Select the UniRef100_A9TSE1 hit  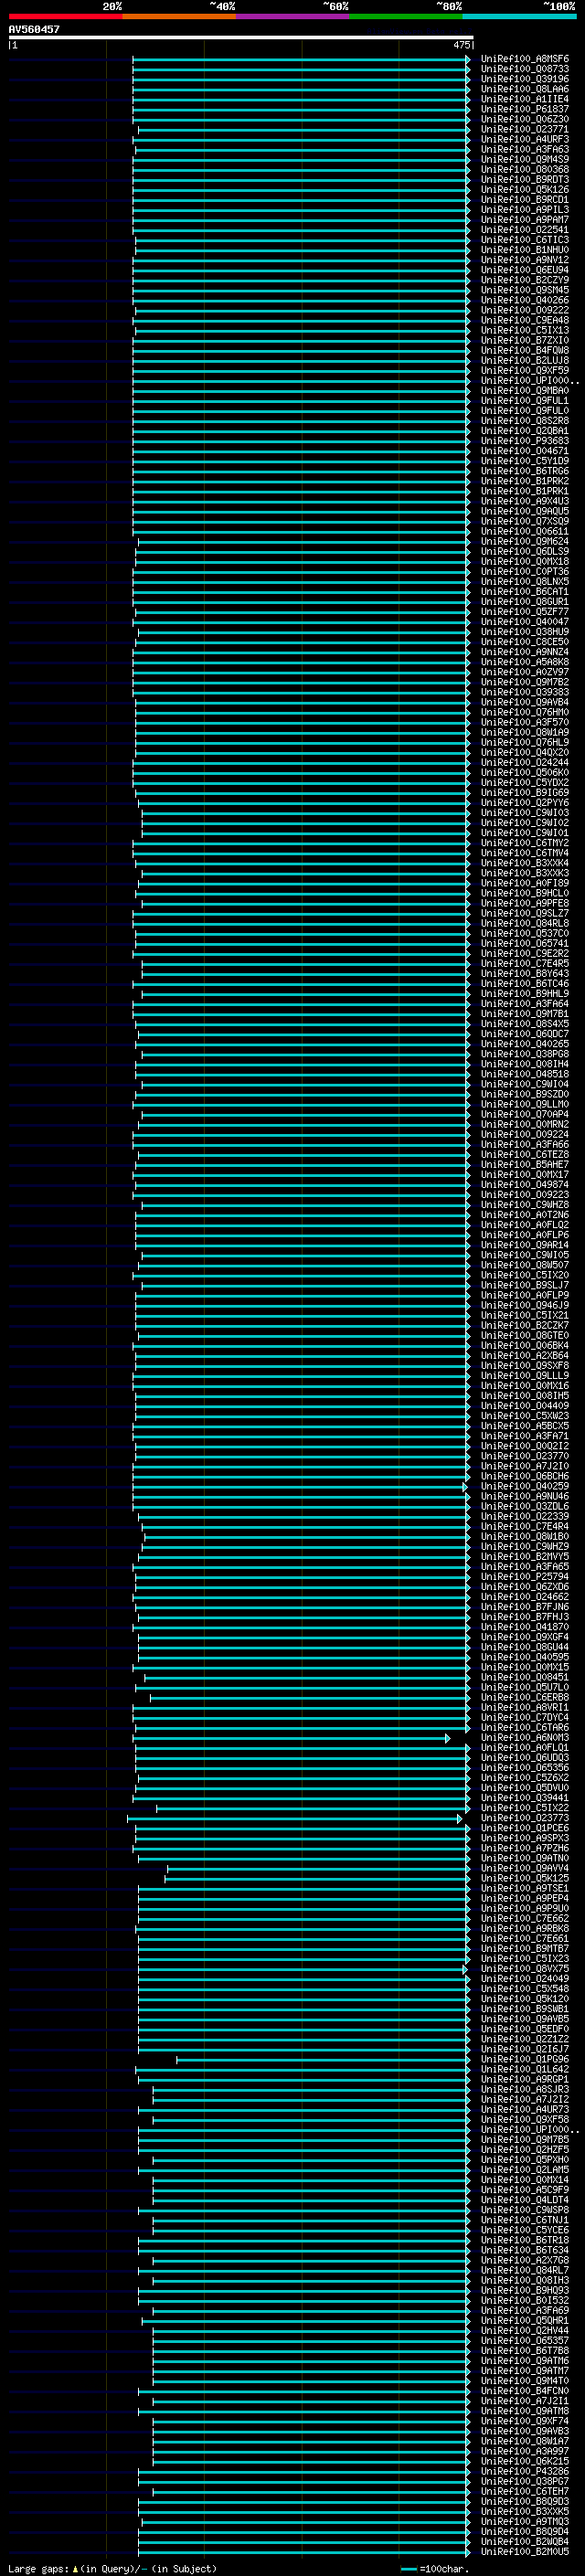point(524,1888)
